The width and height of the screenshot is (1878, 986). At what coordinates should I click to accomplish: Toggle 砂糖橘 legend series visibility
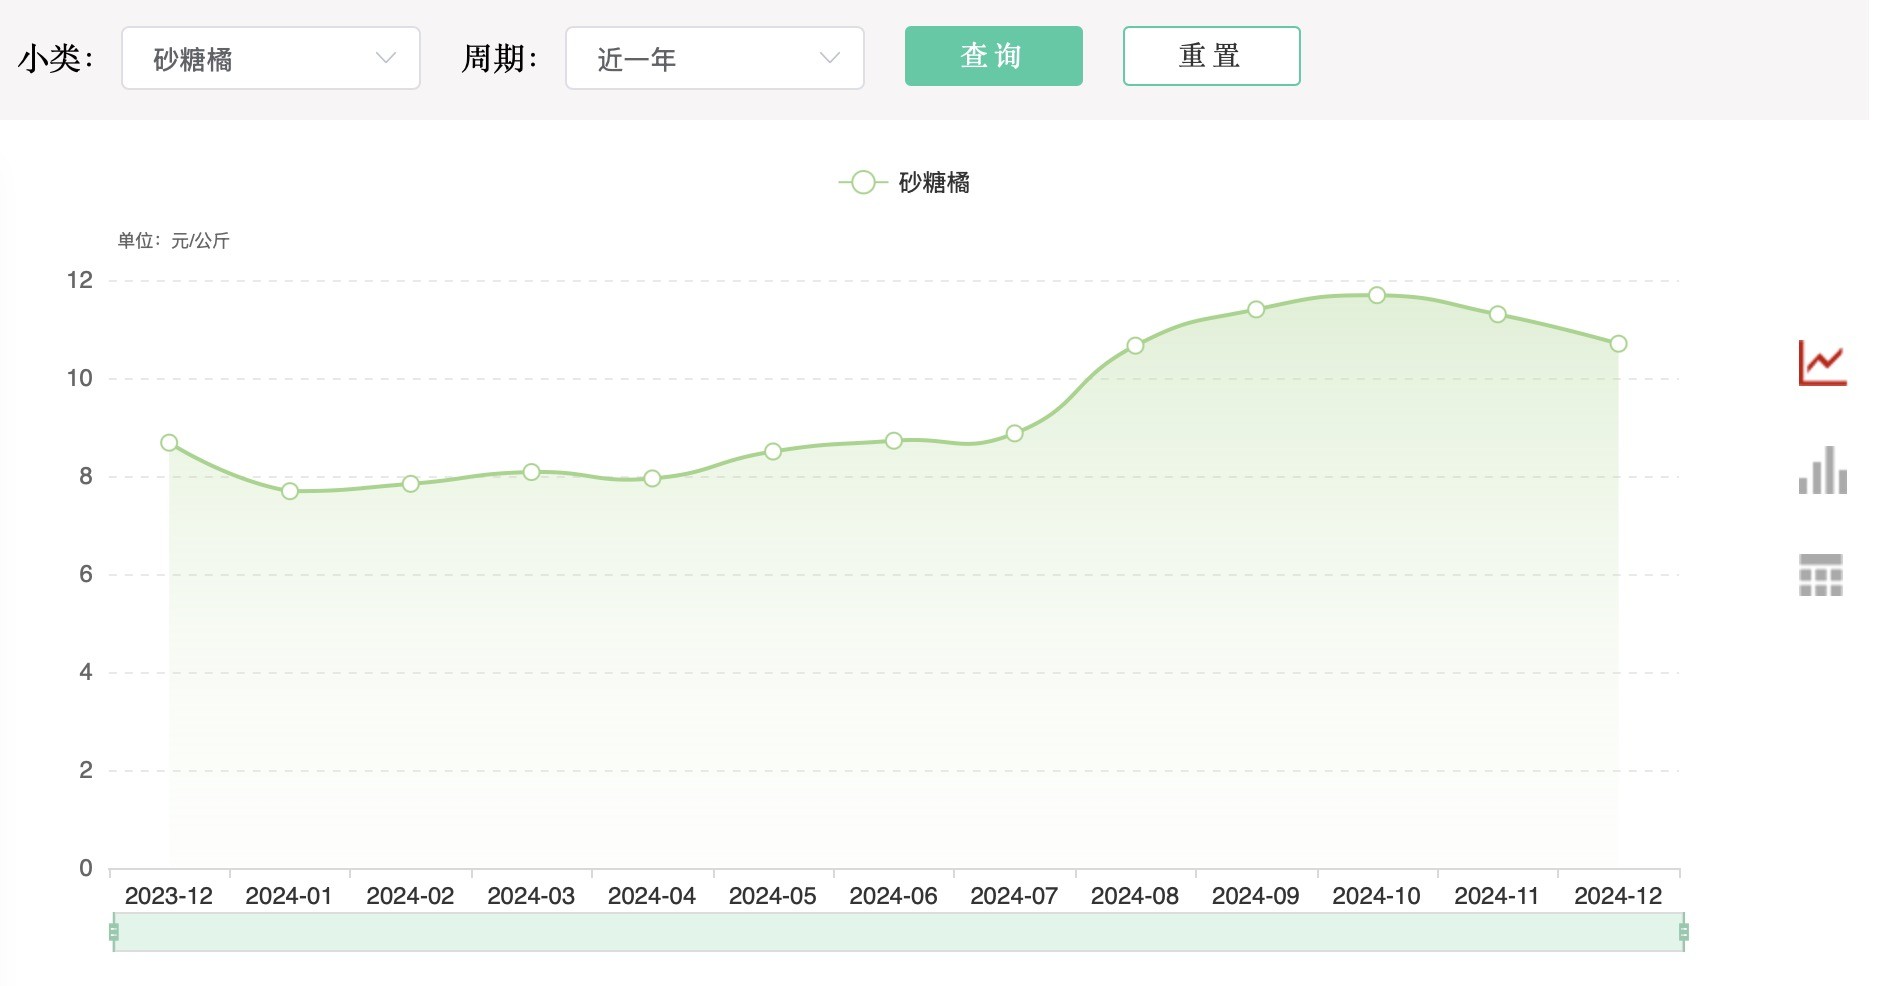pyautogui.click(x=904, y=182)
